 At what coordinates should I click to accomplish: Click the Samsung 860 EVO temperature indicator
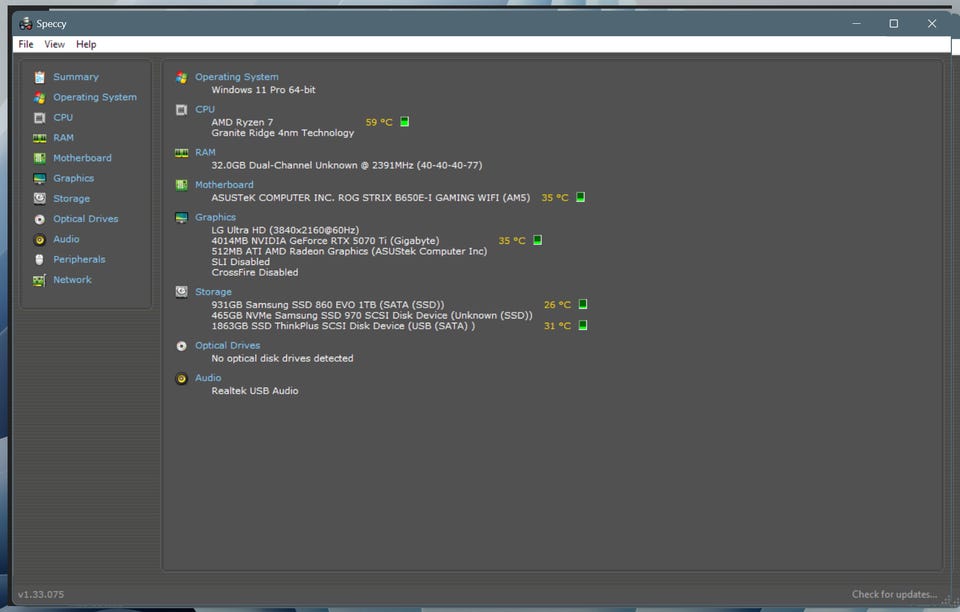coord(583,304)
